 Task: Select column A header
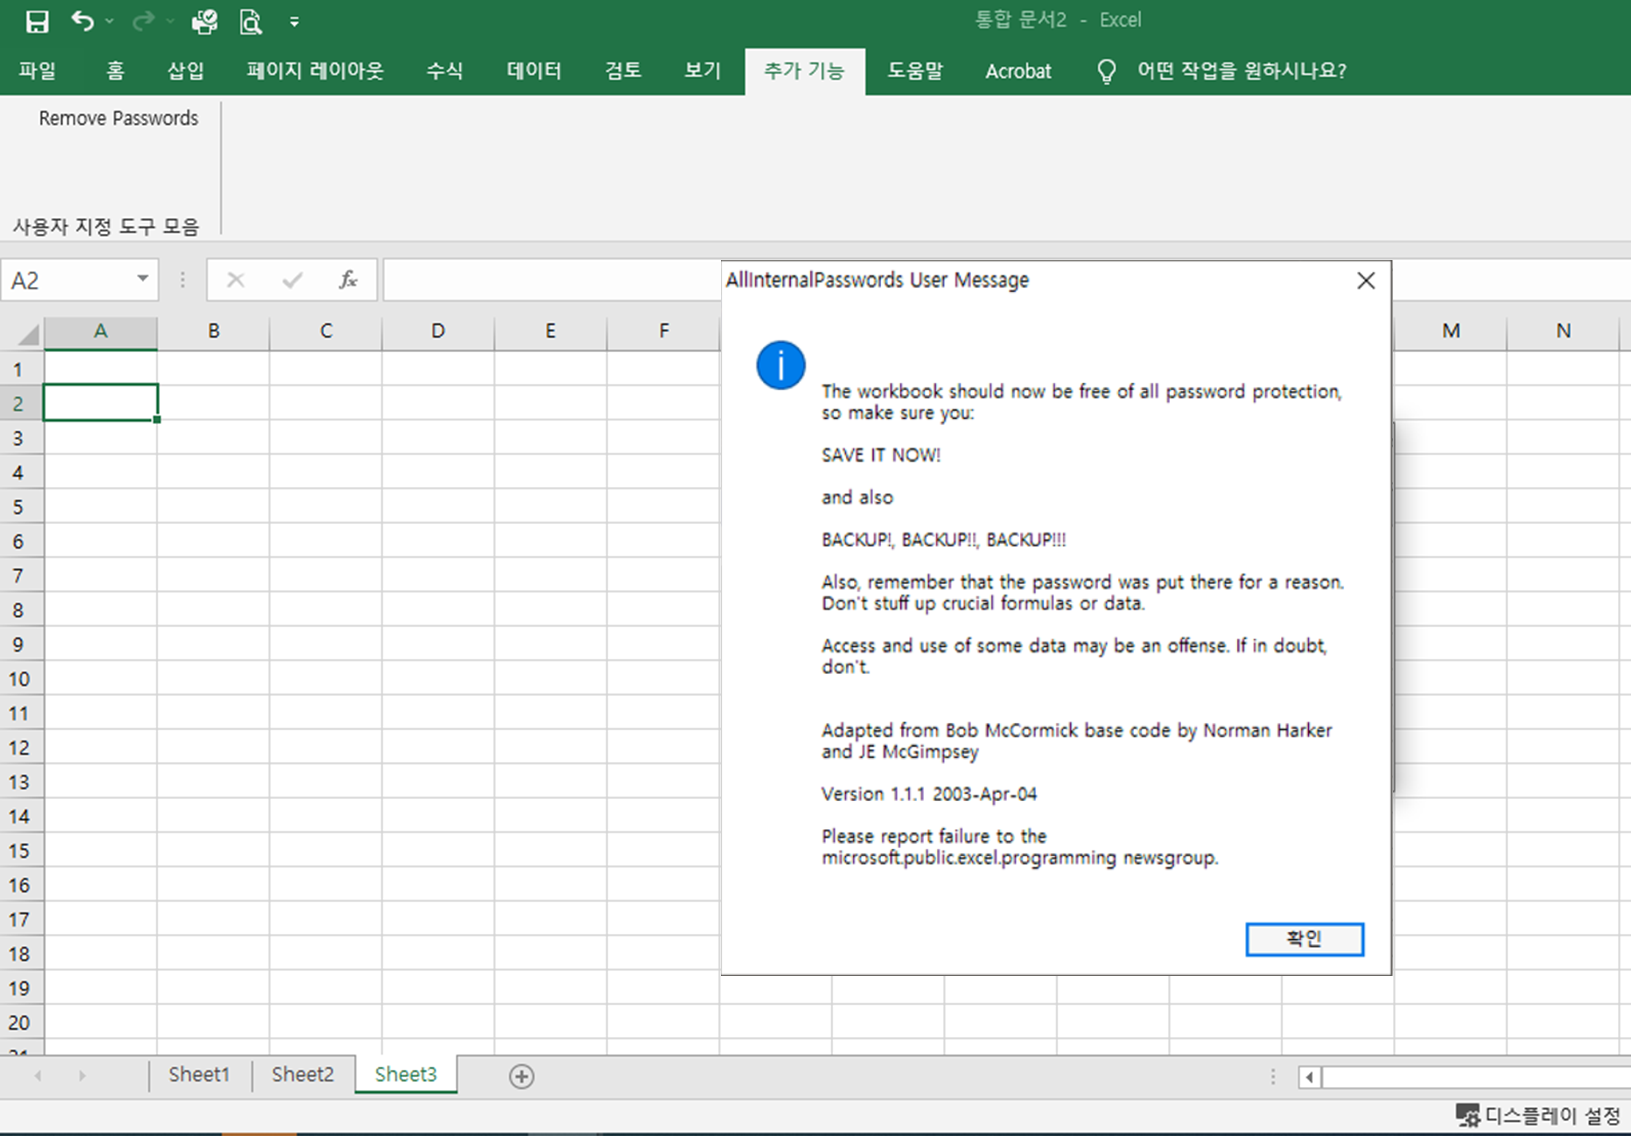(x=100, y=331)
